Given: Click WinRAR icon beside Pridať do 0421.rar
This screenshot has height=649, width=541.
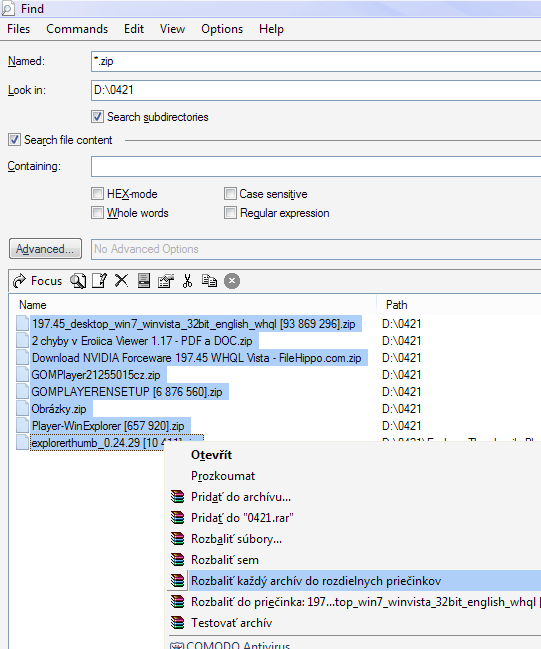Looking at the screenshot, I should pyautogui.click(x=178, y=518).
